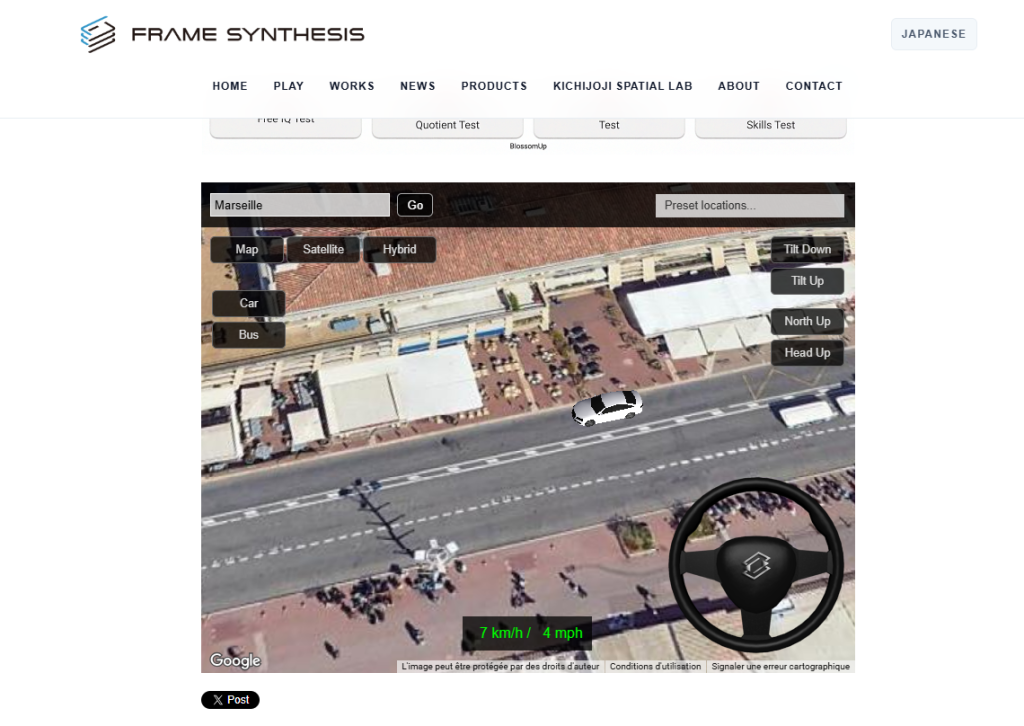Switch to Satellite view
Screen dimensions: 1024x726
tap(323, 249)
